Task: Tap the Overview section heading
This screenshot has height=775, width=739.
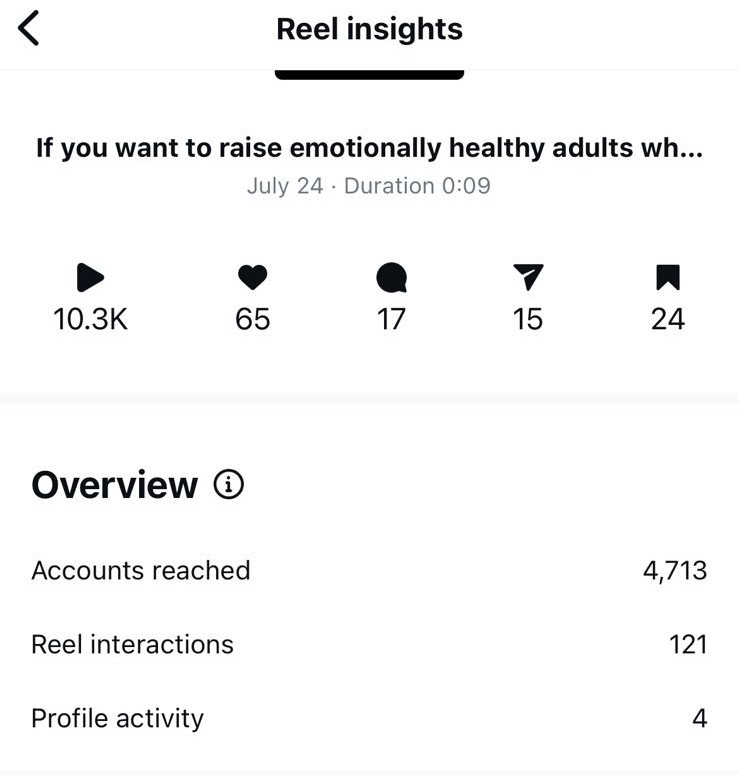Action: pyautogui.click(x=115, y=485)
